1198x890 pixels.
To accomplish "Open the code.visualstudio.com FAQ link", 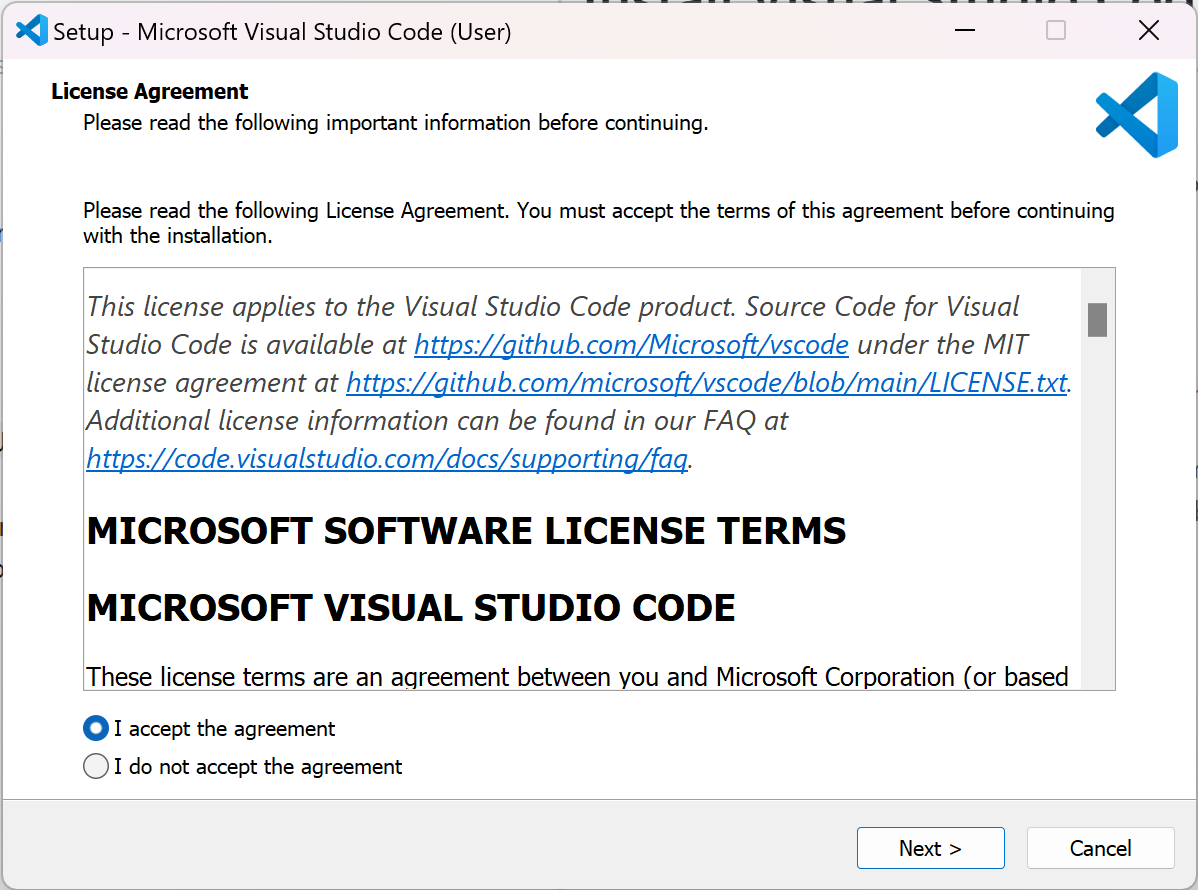I will (385, 459).
